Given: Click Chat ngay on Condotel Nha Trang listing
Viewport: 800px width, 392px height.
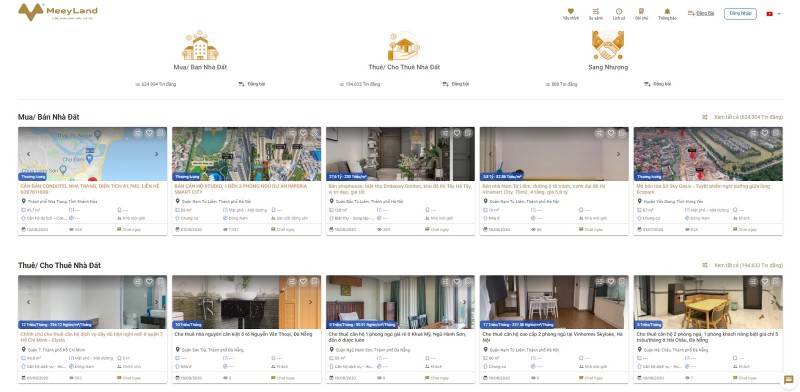Looking at the screenshot, I should 129,230.
